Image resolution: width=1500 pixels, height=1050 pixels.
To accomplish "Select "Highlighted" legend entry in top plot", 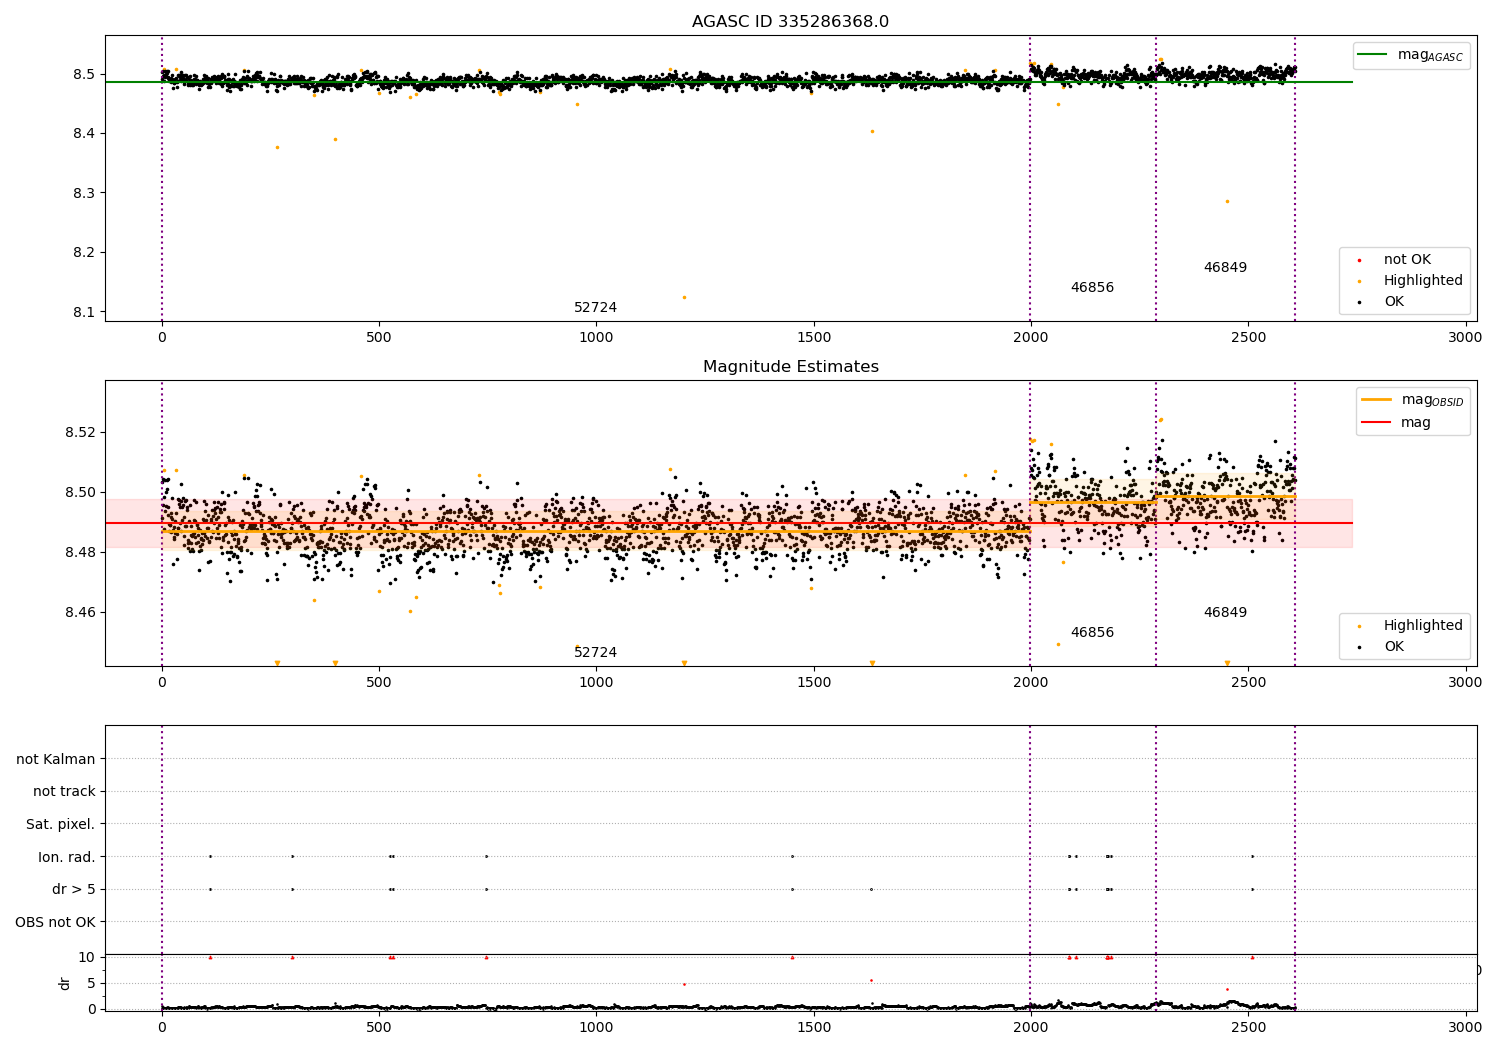I will pos(1423,281).
